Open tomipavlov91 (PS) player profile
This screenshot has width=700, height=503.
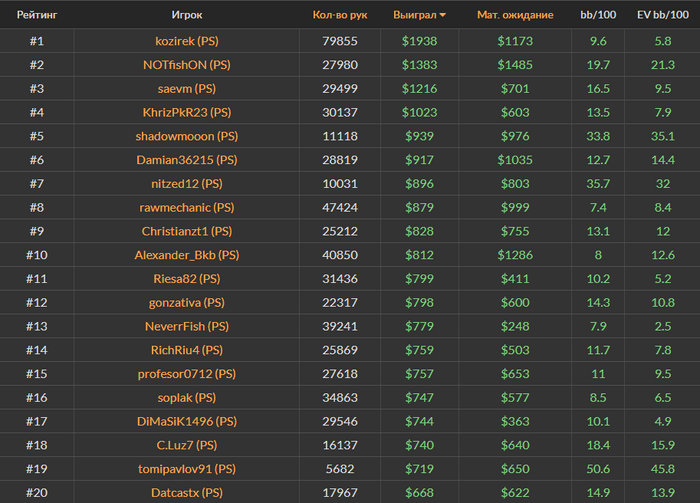pyautogui.click(x=186, y=469)
